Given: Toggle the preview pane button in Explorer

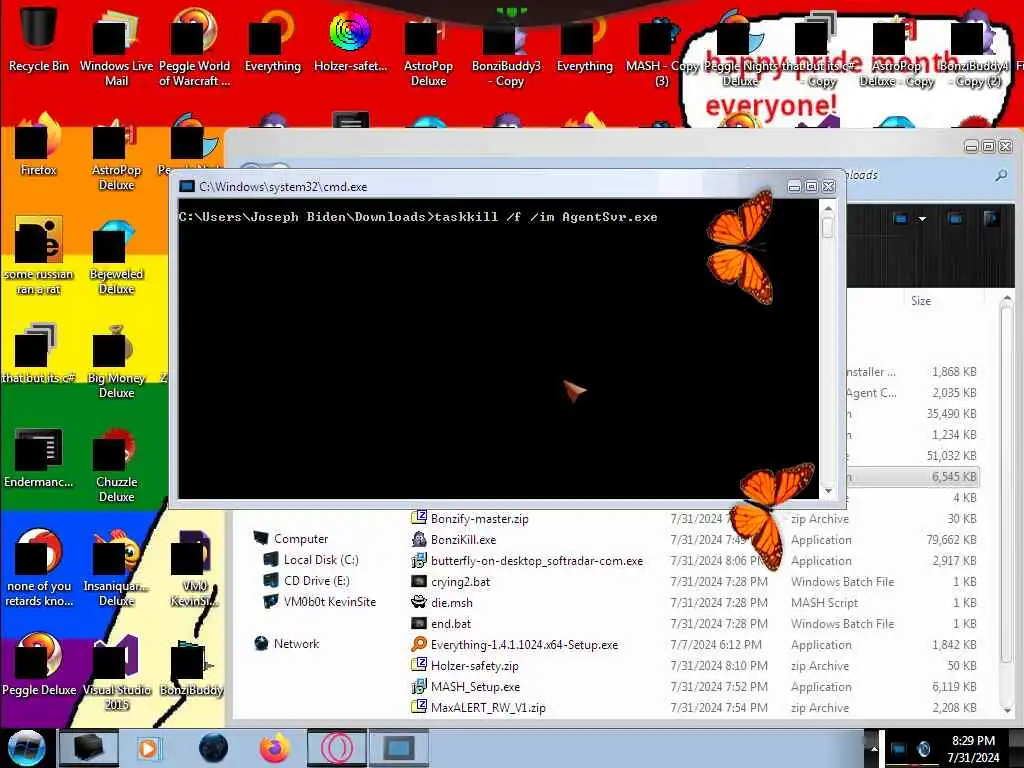Looking at the screenshot, I should coord(955,218).
